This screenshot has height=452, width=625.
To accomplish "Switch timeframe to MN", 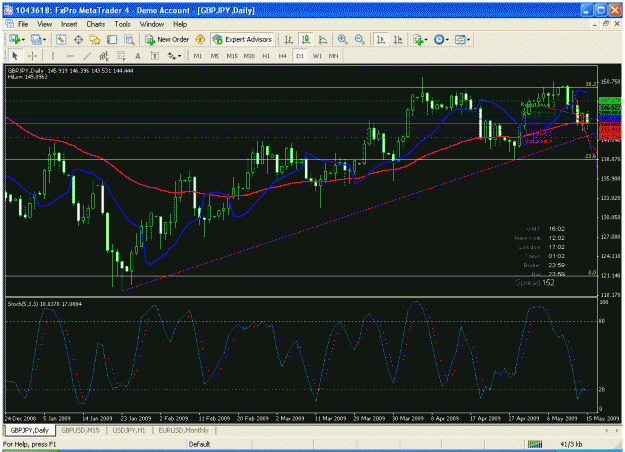I will point(334,56).
